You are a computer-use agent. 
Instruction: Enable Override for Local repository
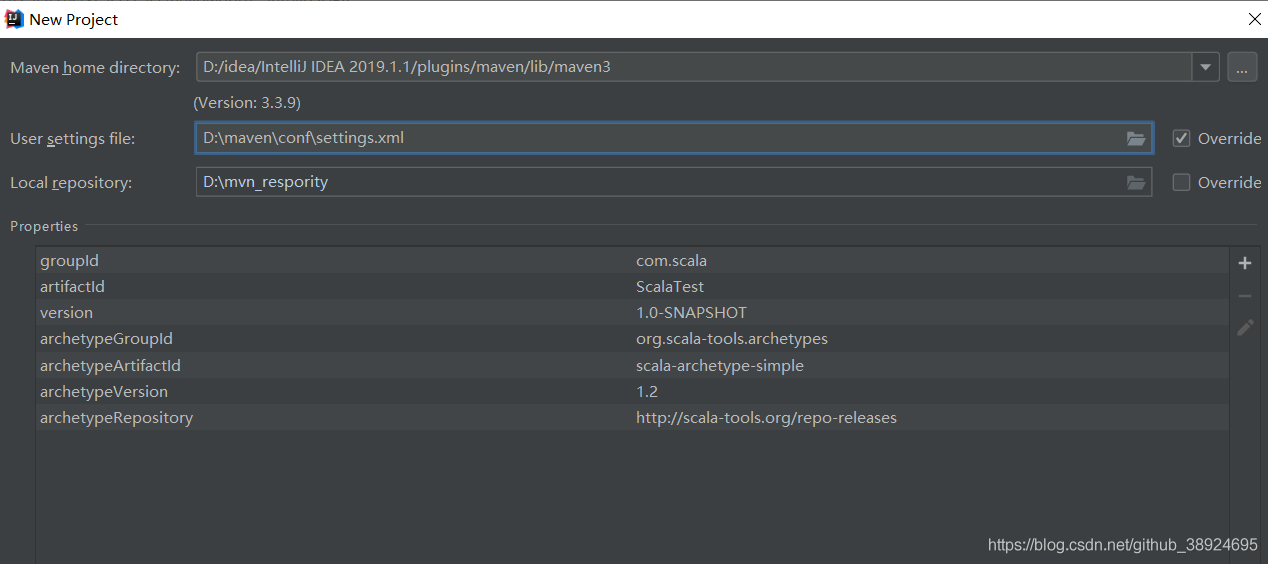[1182, 183]
